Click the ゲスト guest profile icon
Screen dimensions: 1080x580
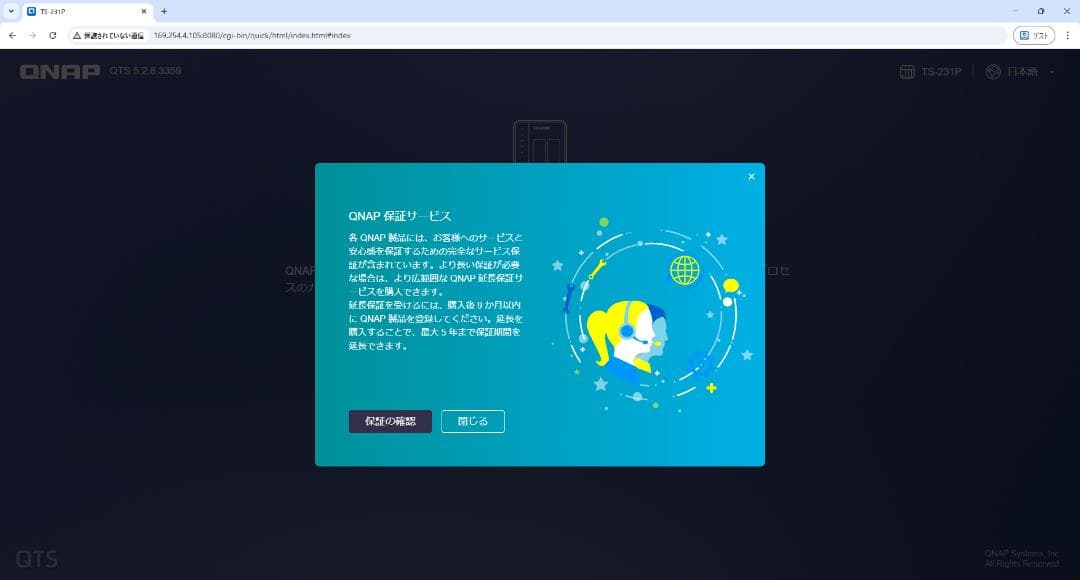pyautogui.click(x=1035, y=33)
